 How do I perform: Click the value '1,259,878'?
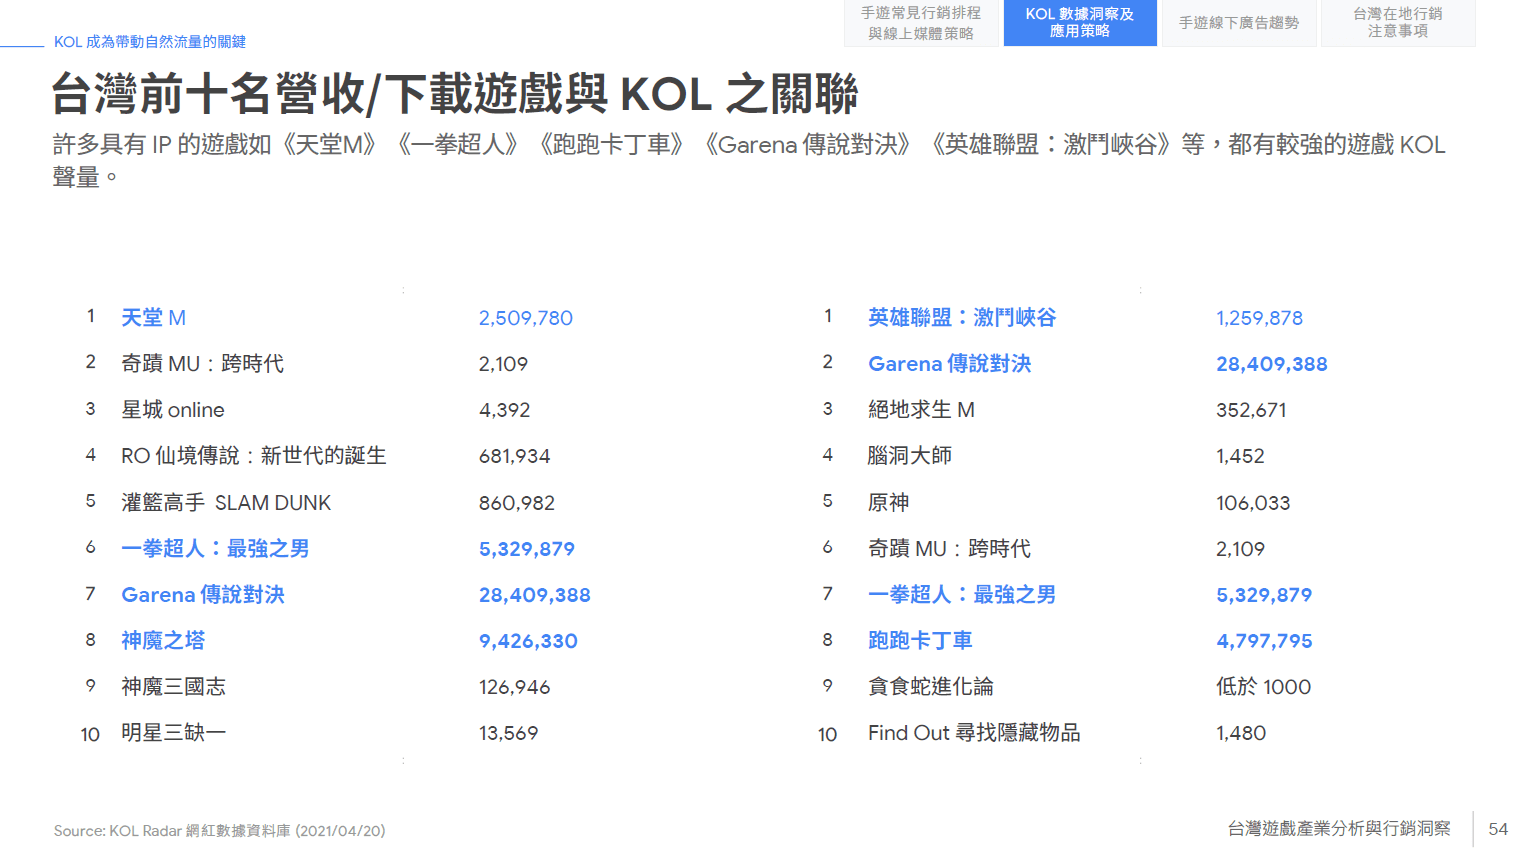[x=1259, y=318]
